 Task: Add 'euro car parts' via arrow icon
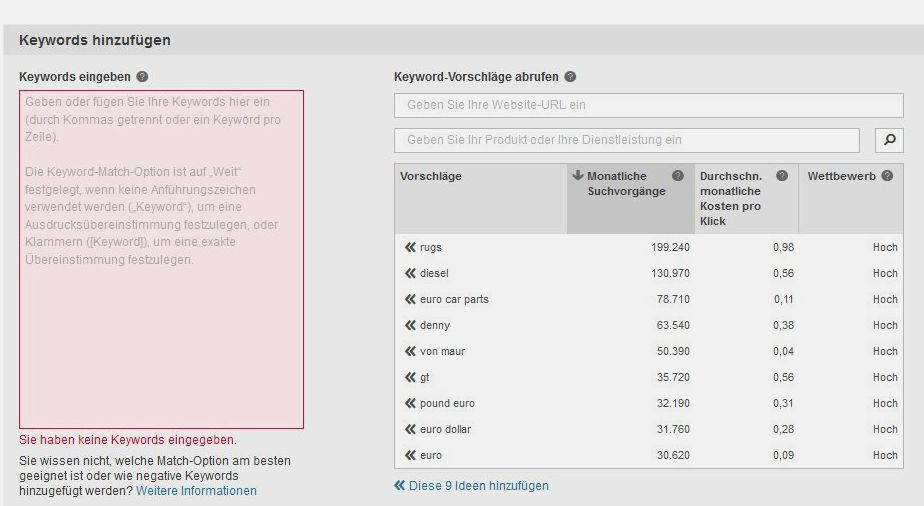tap(410, 299)
